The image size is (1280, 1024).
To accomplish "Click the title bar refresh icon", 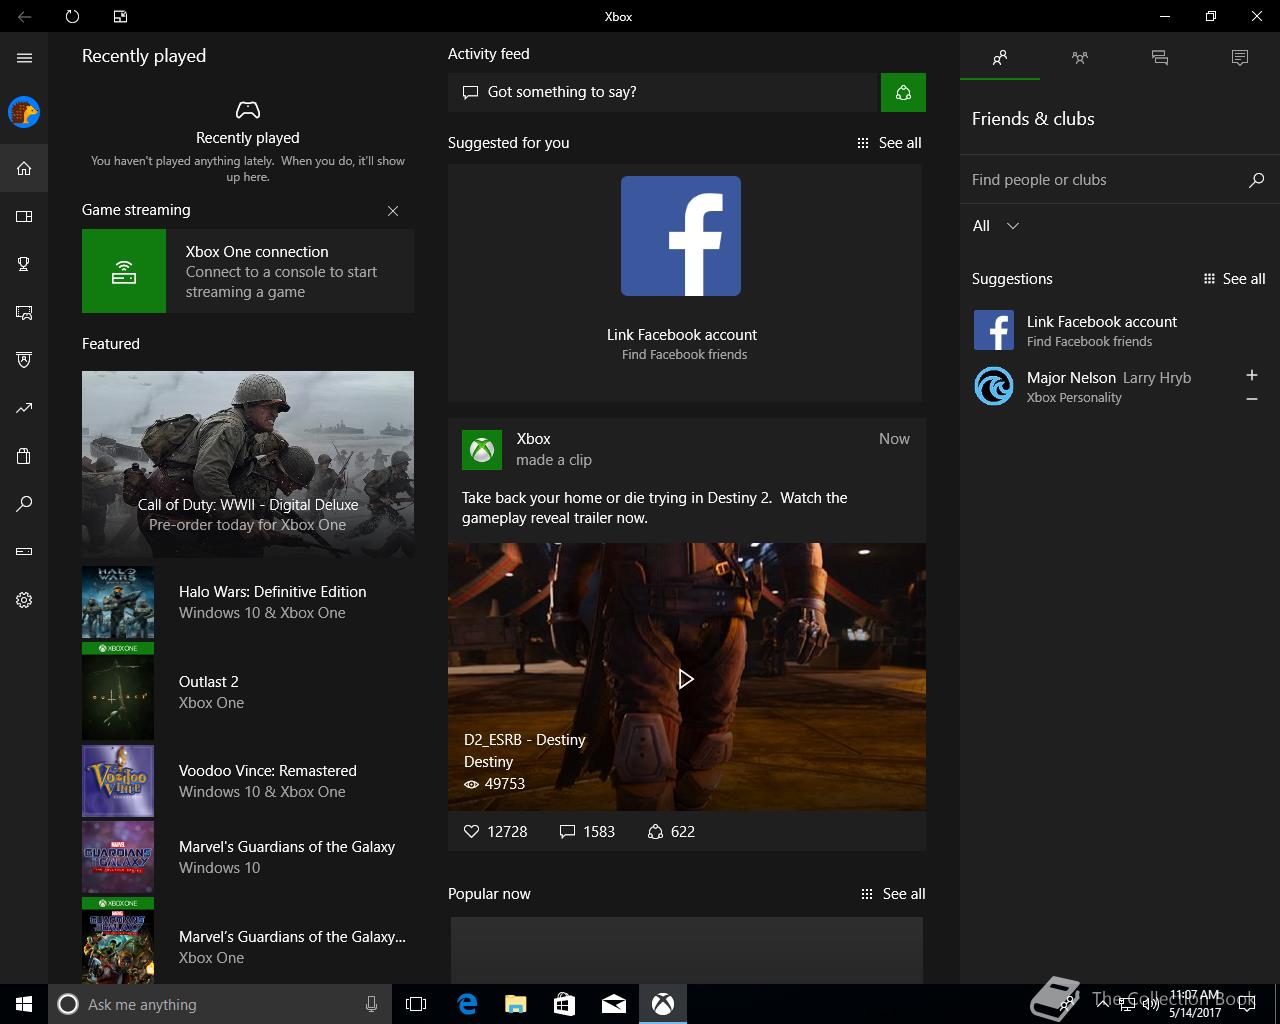I will pos(72,16).
